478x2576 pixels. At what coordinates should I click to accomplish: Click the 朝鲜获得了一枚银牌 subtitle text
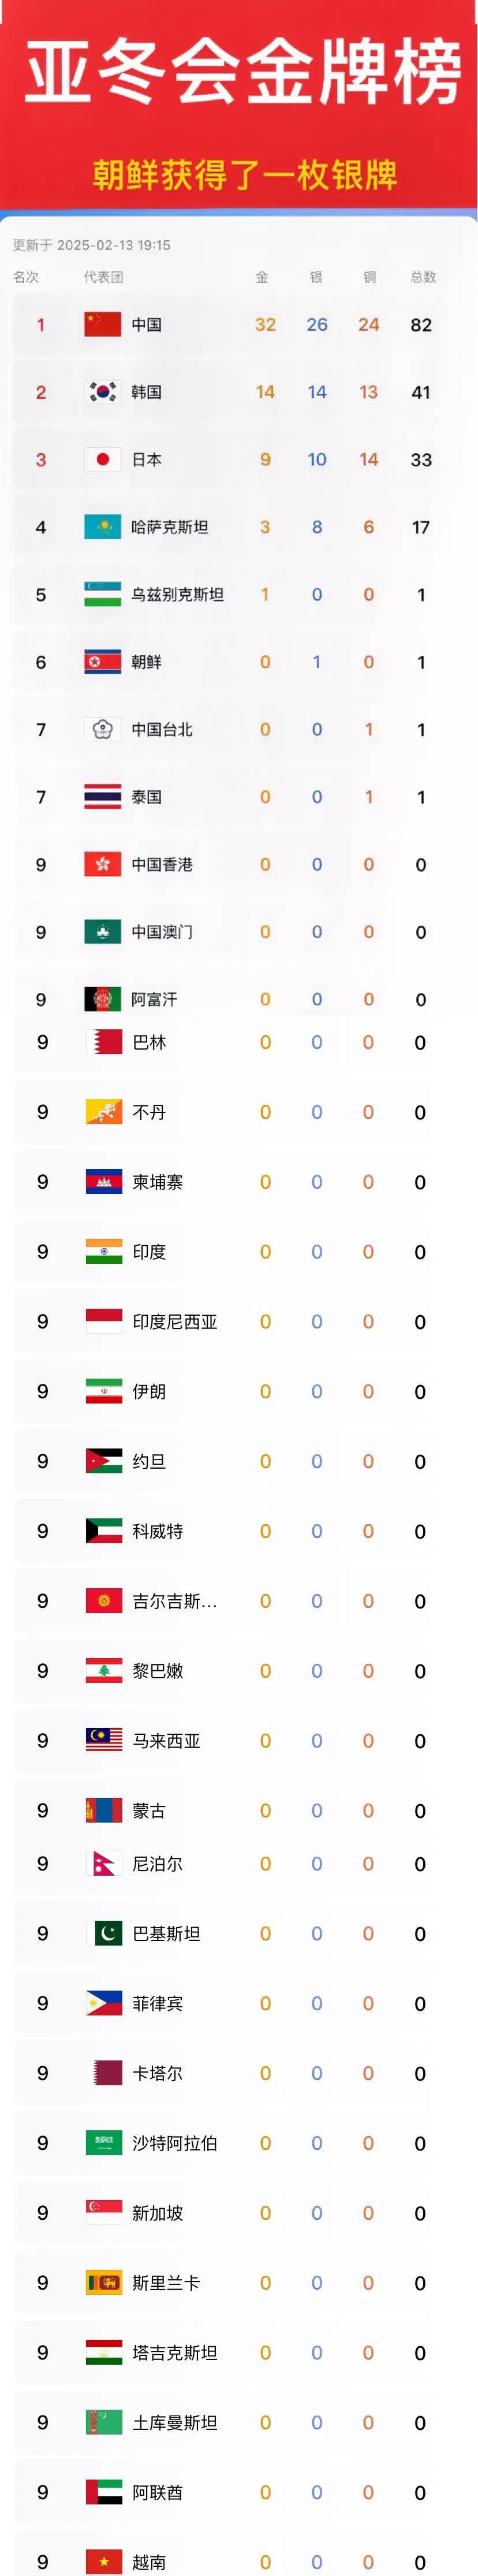coord(244,175)
